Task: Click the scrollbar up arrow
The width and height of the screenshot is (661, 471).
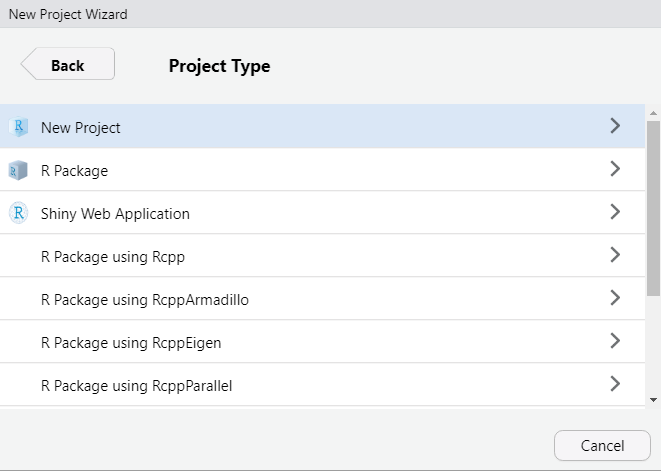Action: pos(653,113)
